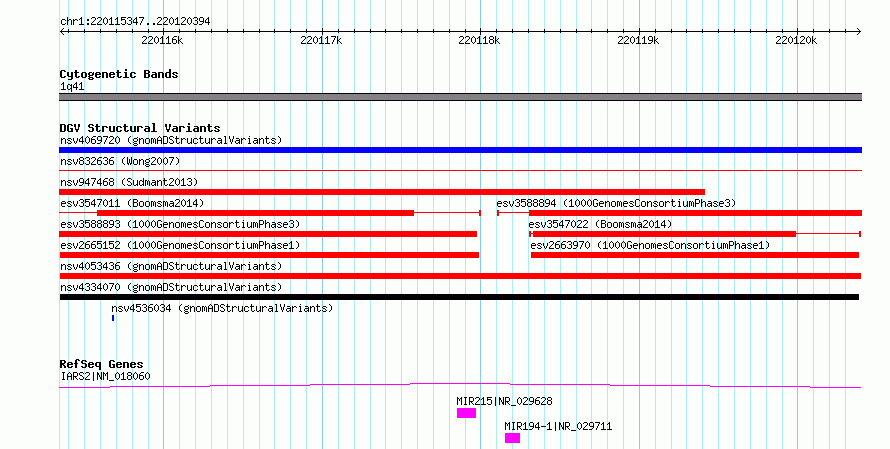This screenshot has width=890, height=449.
Task: Open the esv3547011 (Boomsma2014) label
Action: point(132,203)
